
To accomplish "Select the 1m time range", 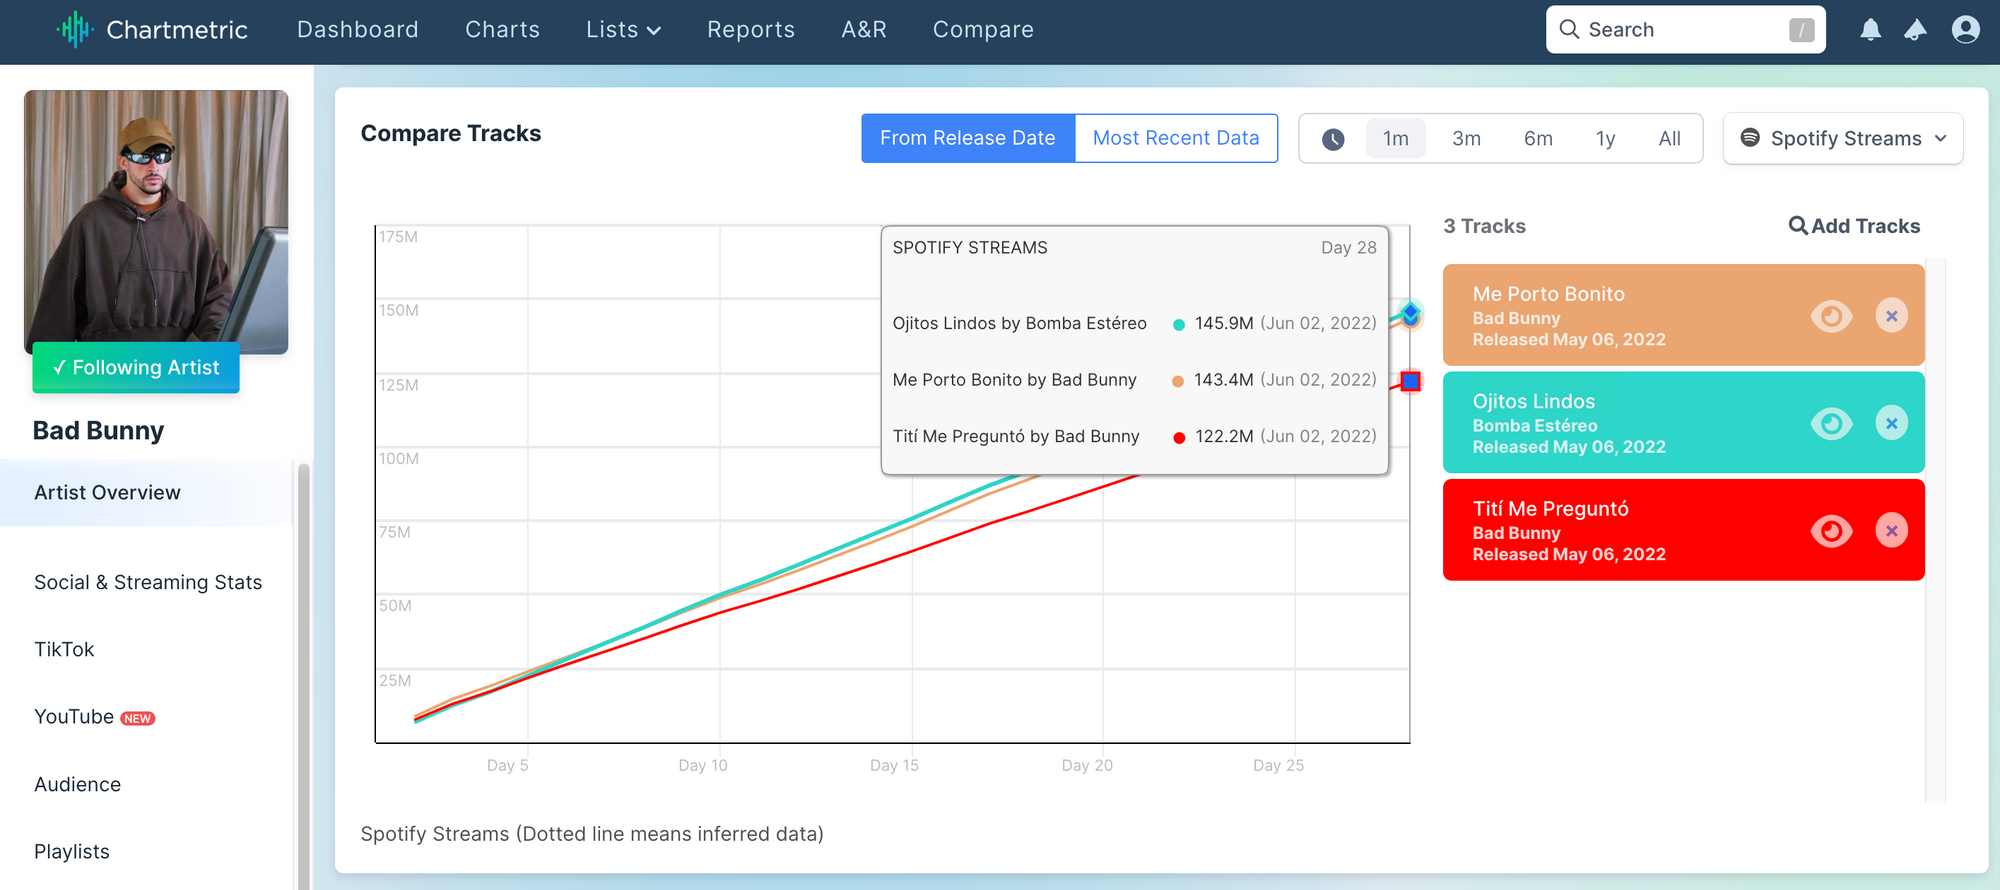I will 1396,139.
